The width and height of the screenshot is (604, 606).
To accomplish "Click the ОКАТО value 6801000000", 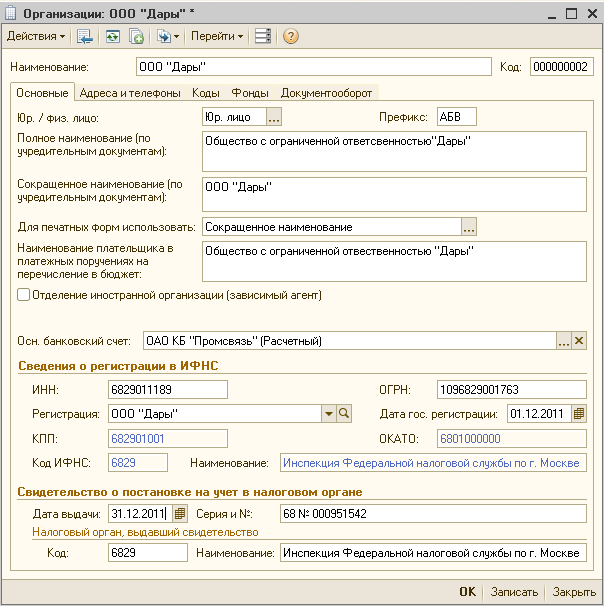I will point(512,439).
